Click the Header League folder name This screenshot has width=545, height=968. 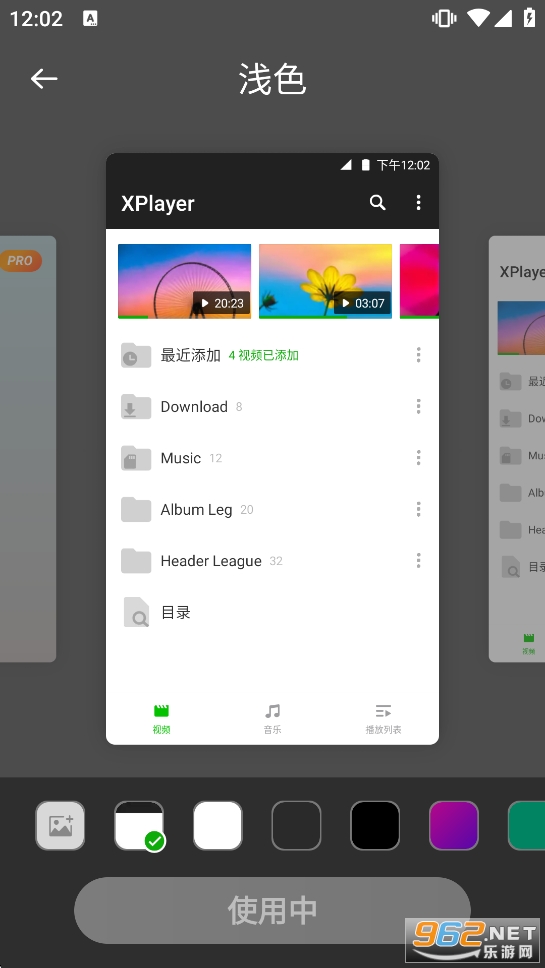(211, 561)
